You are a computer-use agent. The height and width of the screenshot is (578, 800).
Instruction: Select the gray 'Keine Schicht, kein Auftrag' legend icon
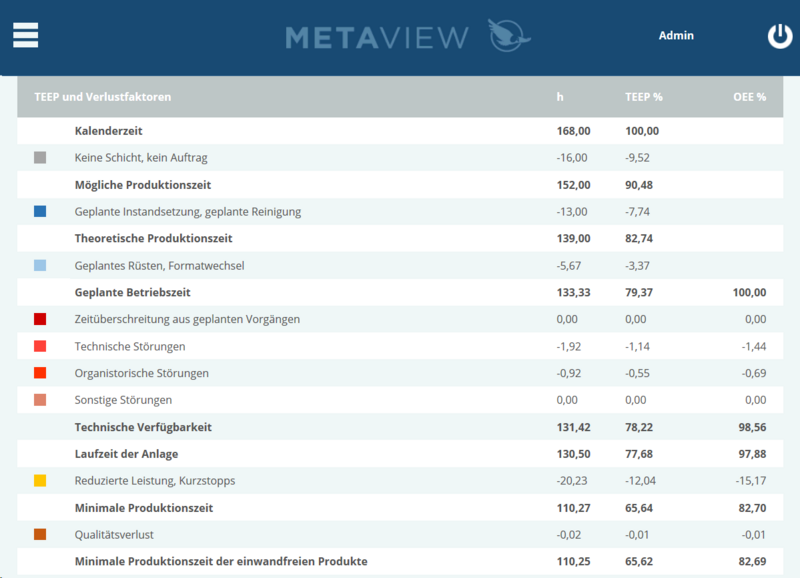click(41, 157)
